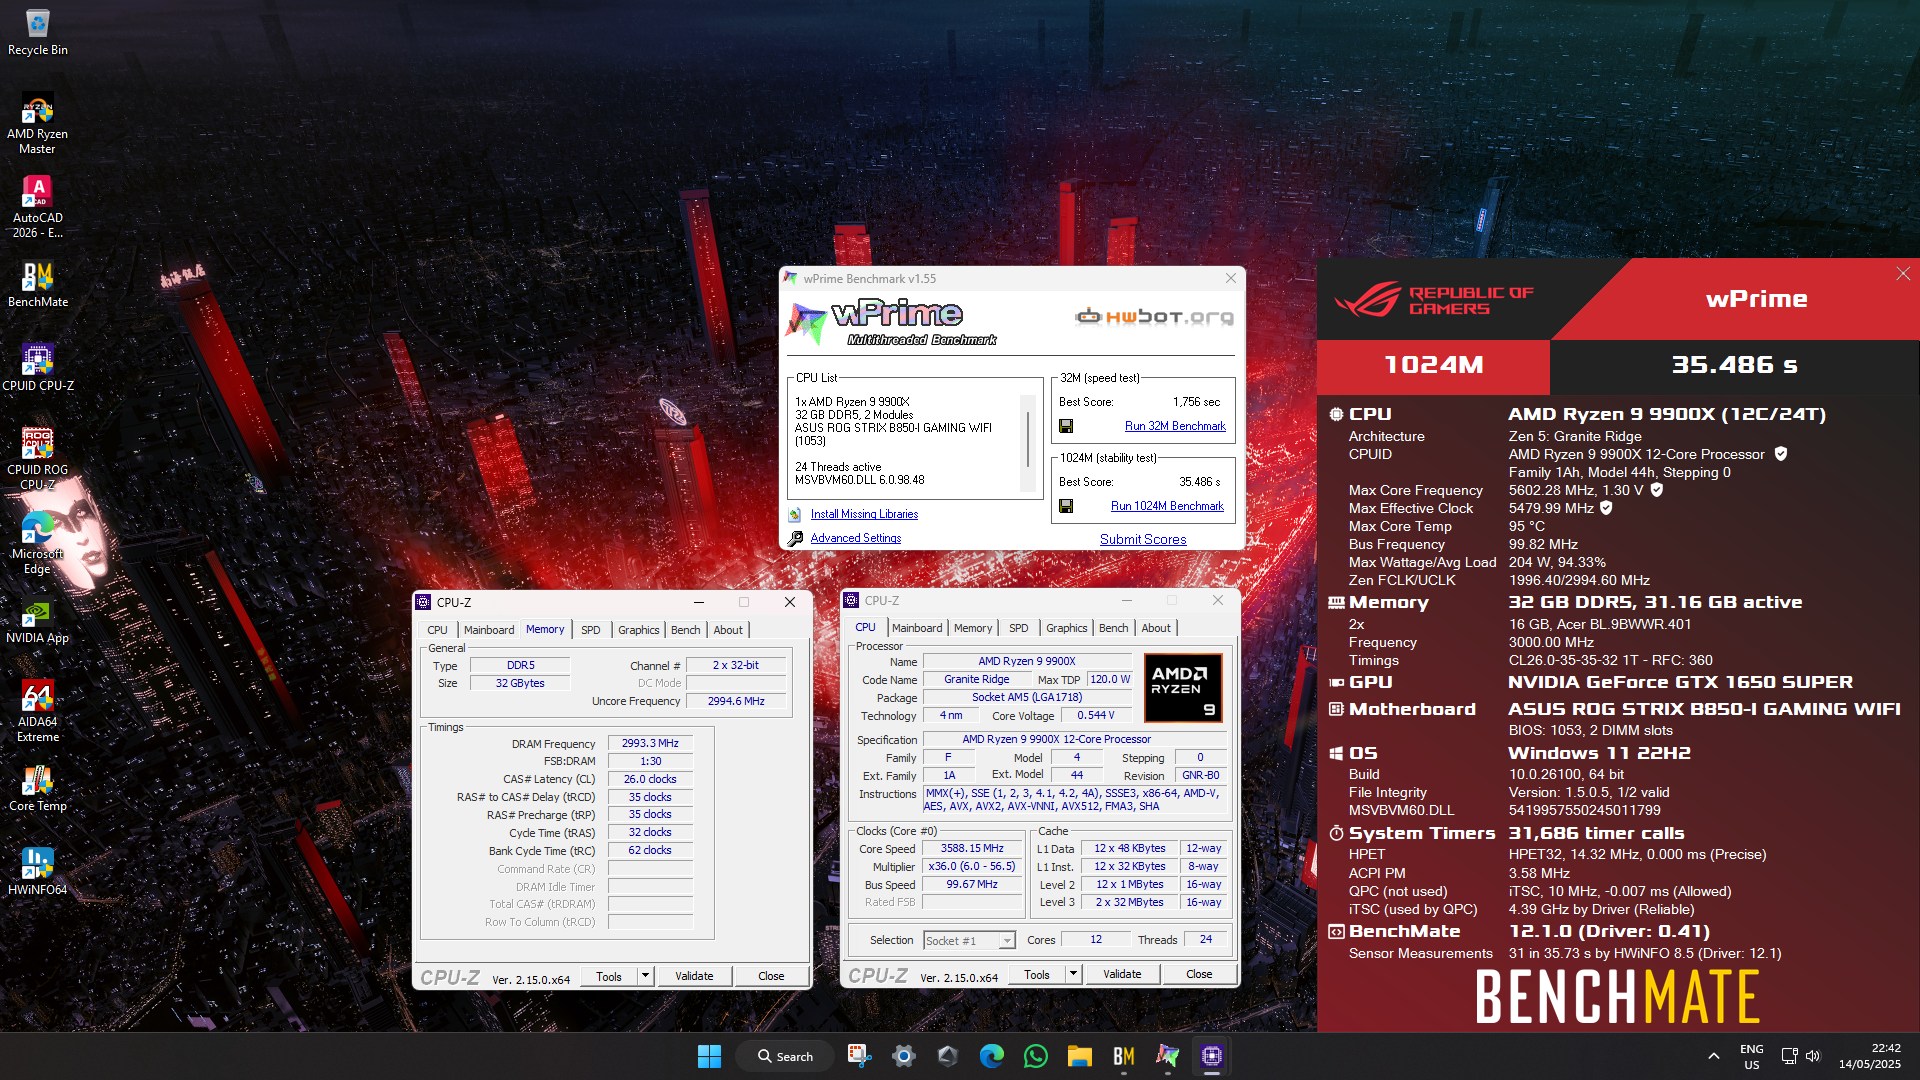Click the HWBOT.org logo in wPrime

point(1154,317)
